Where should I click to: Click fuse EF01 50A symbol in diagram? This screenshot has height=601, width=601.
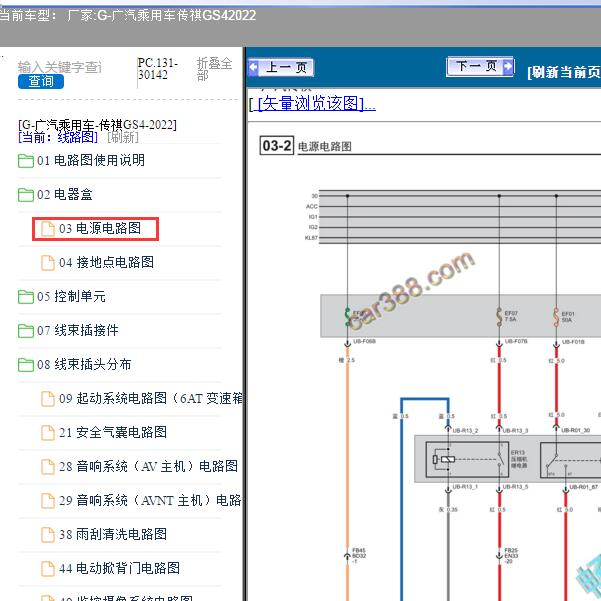(x=556, y=317)
